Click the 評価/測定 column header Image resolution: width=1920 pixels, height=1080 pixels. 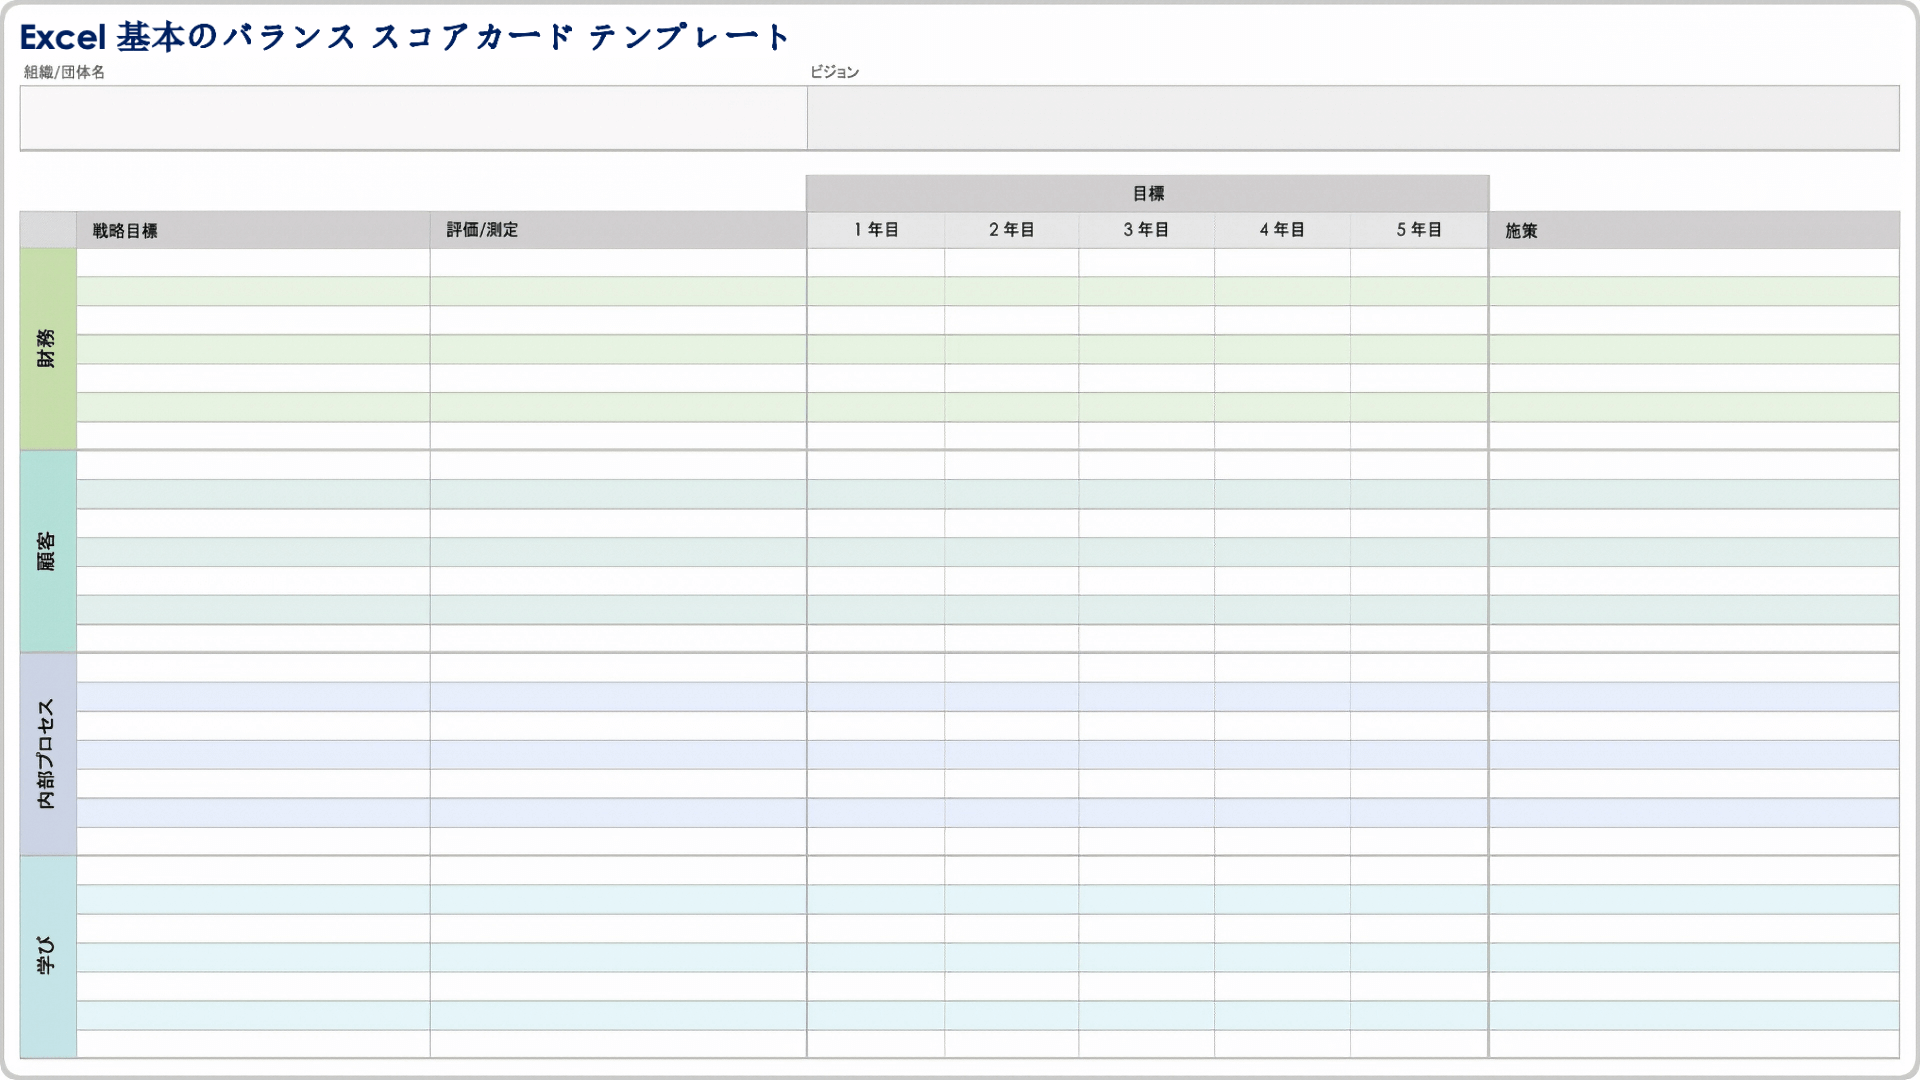[x=616, y=229]
